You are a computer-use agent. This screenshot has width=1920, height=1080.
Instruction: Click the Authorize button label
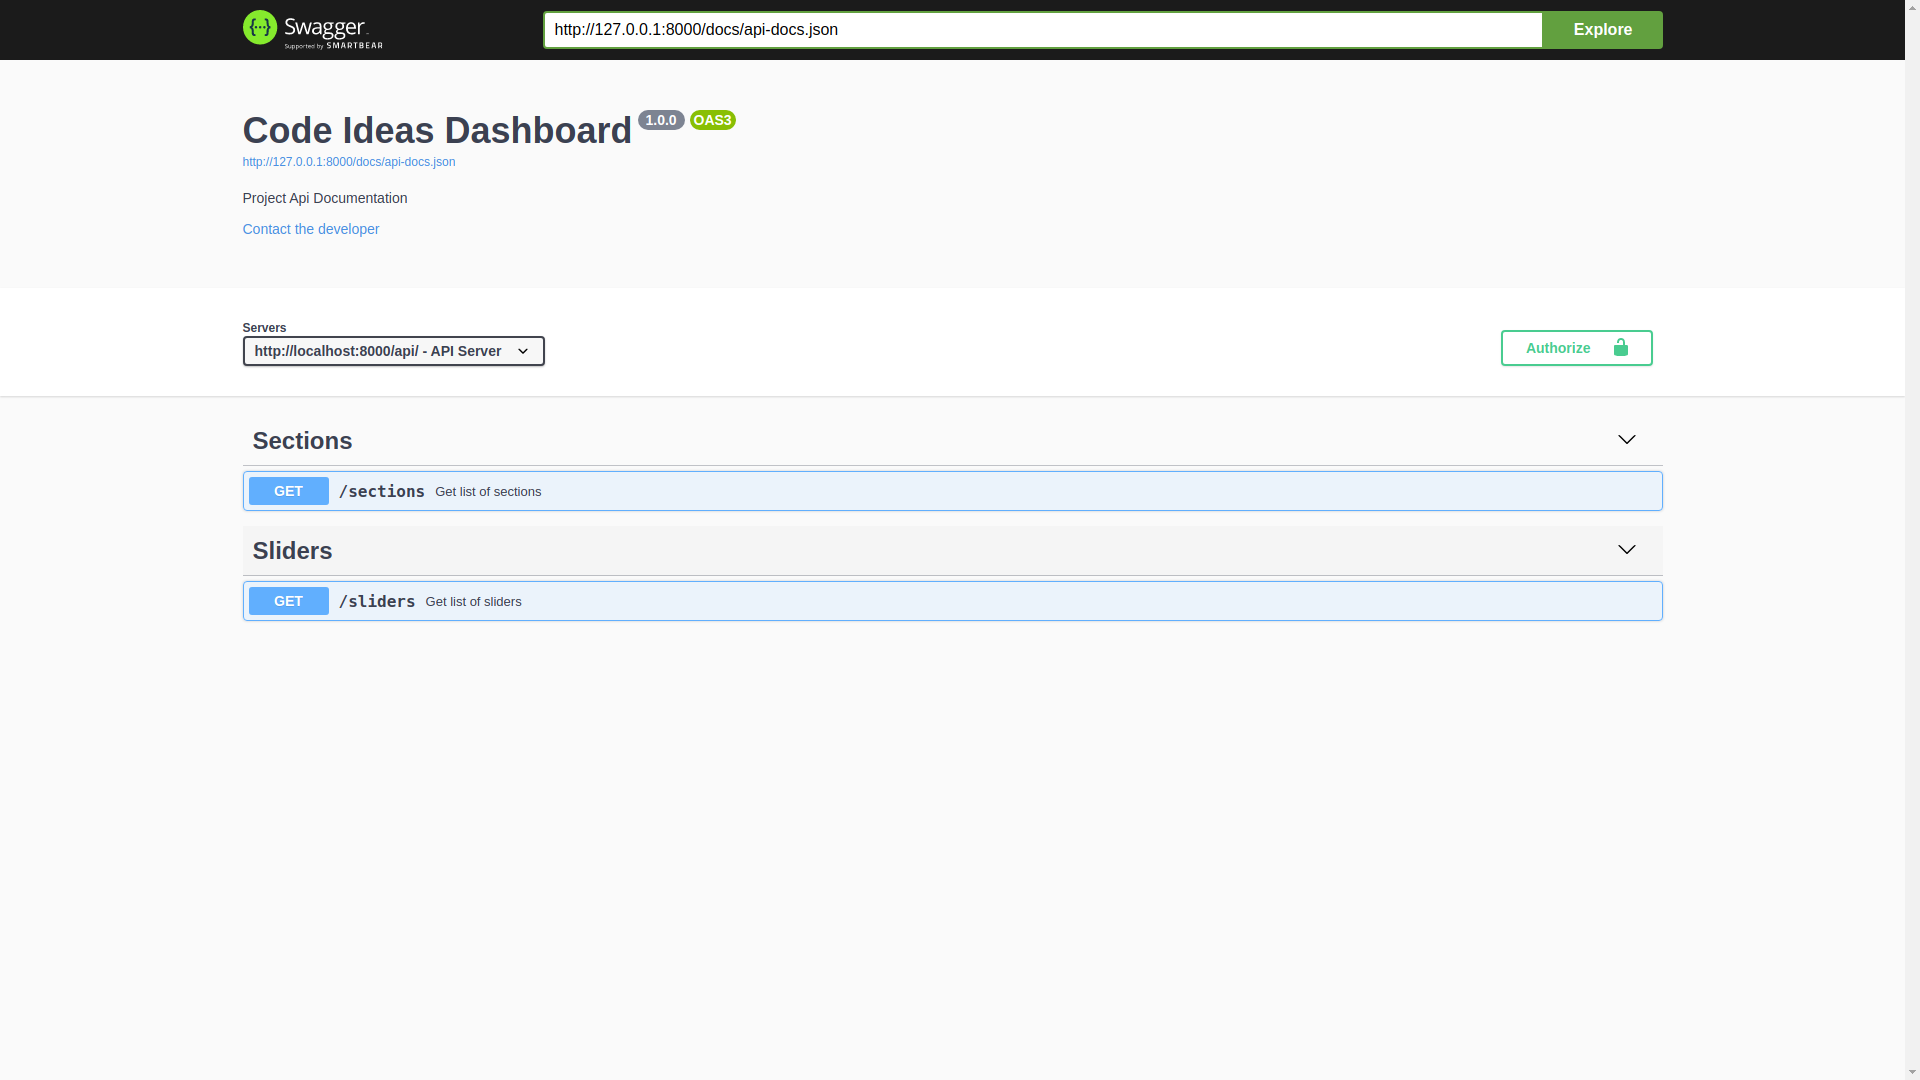(1557, 348)
